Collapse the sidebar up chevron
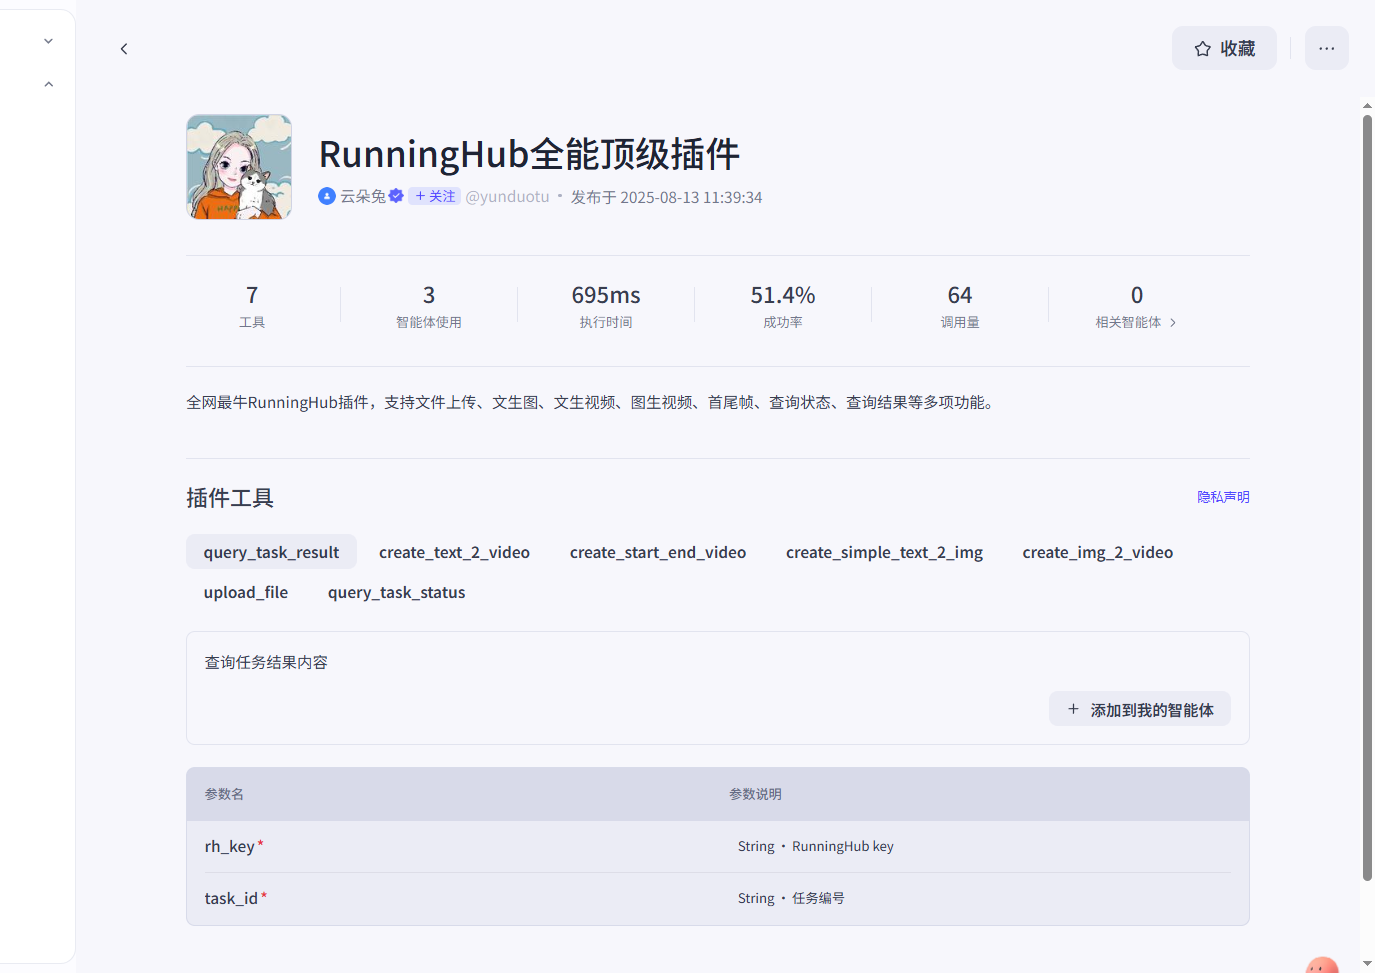 pyautogui.click(x=48, y=85)
